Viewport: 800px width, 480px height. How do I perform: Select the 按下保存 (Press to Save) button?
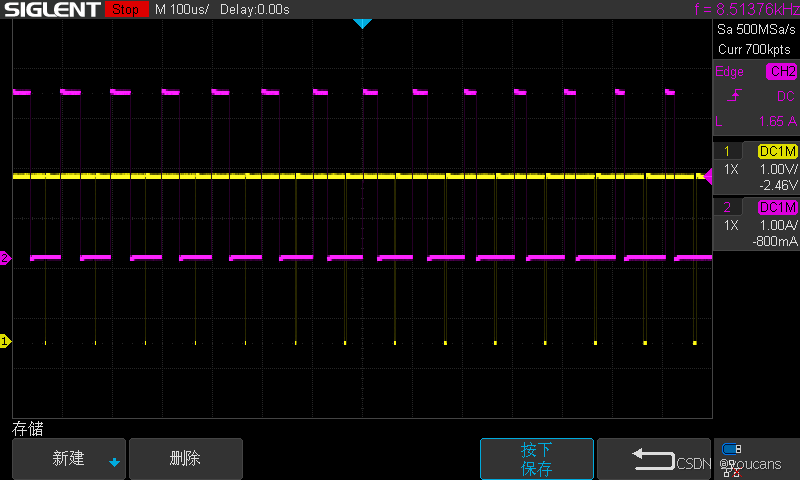537,459
